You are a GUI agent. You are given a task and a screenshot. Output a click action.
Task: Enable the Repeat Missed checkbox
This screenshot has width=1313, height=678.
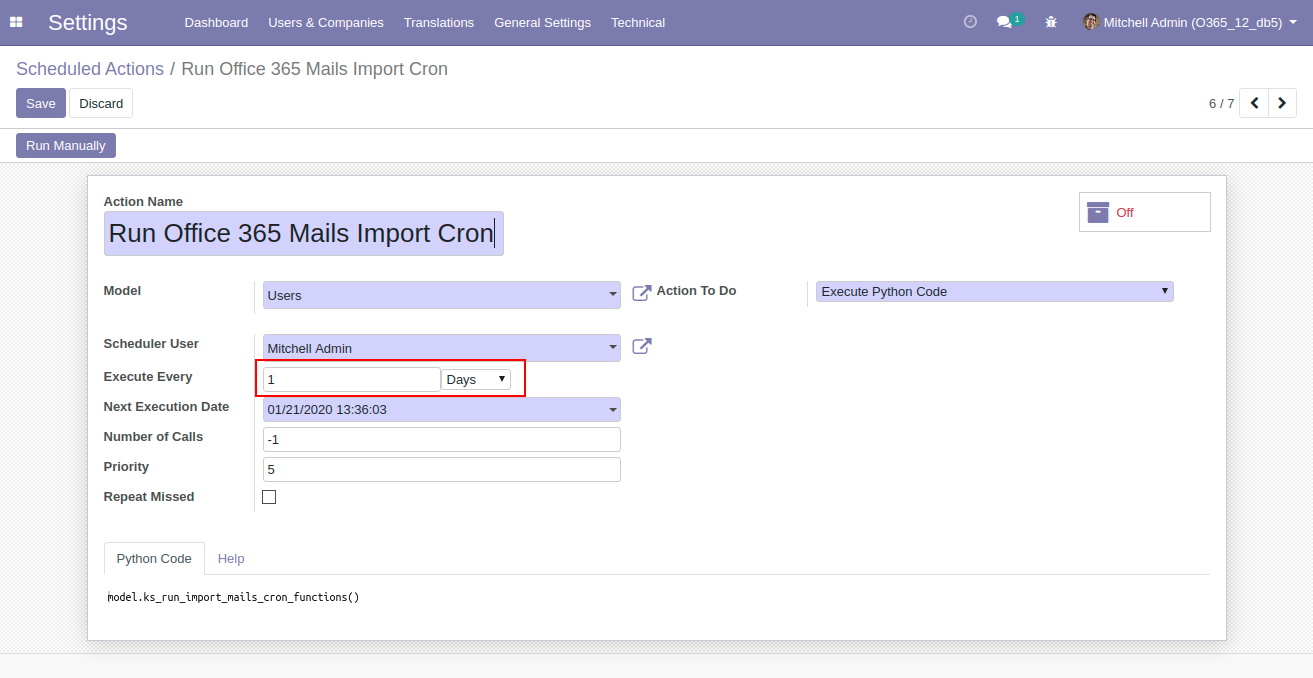pos(269,497)
